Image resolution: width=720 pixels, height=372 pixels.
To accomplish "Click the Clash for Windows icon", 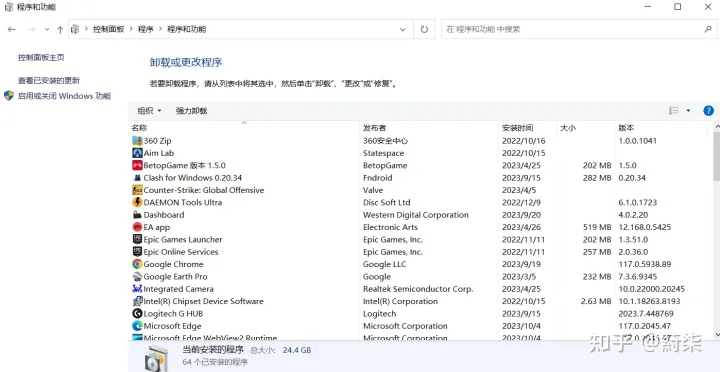I will coord(137,178).
